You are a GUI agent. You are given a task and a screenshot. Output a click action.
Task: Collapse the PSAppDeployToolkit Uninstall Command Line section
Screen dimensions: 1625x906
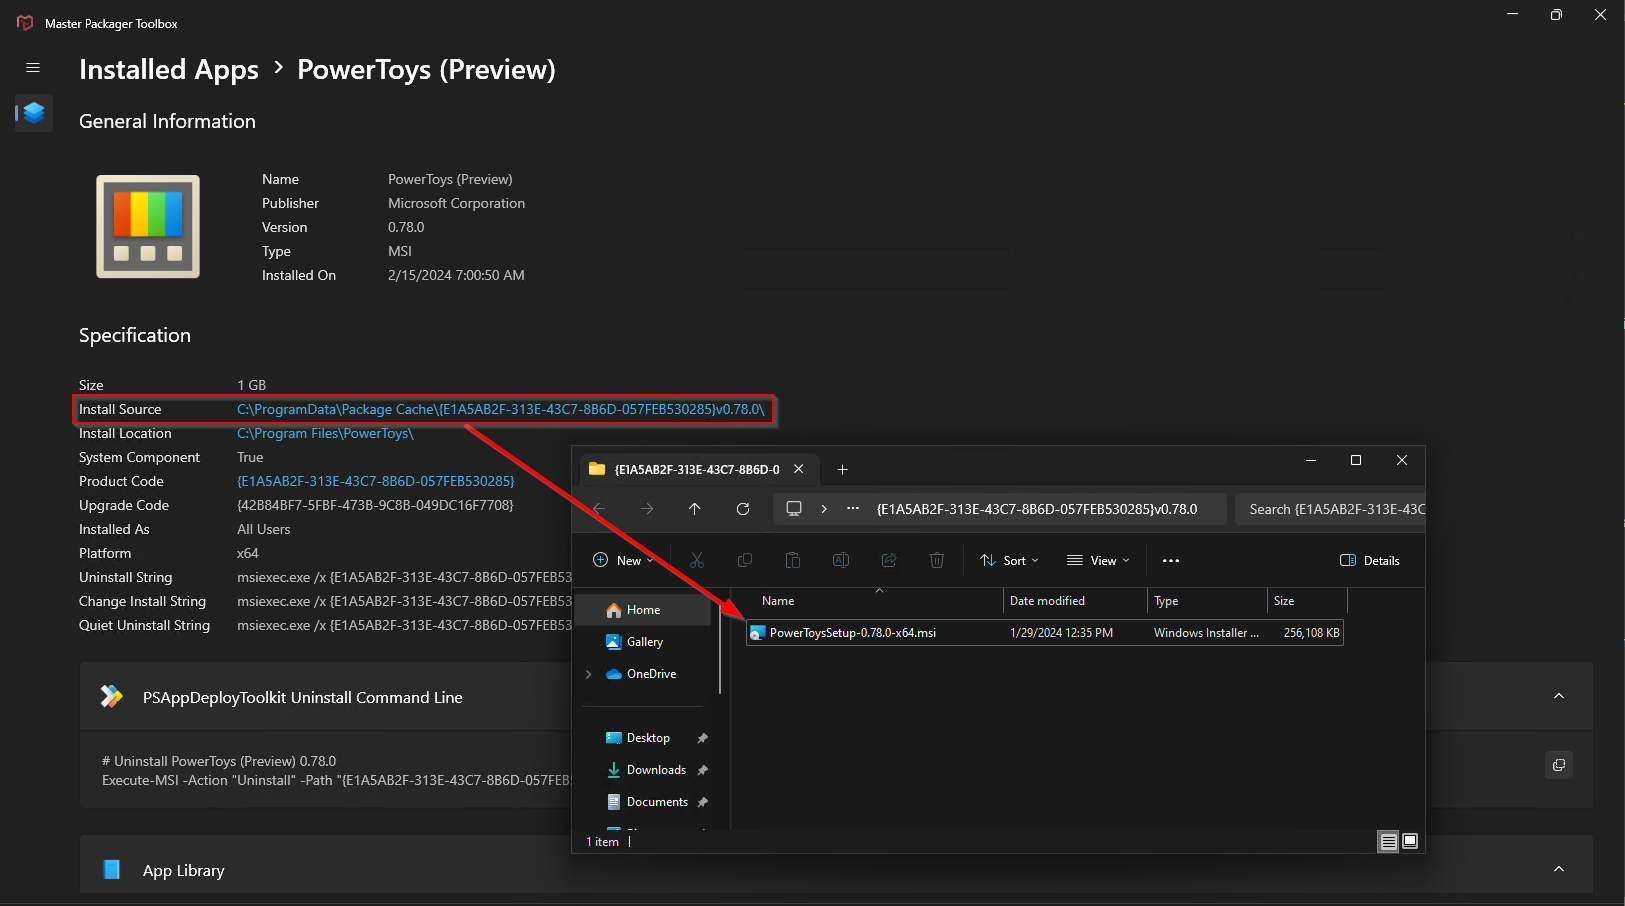click(x=1559, y=696)
